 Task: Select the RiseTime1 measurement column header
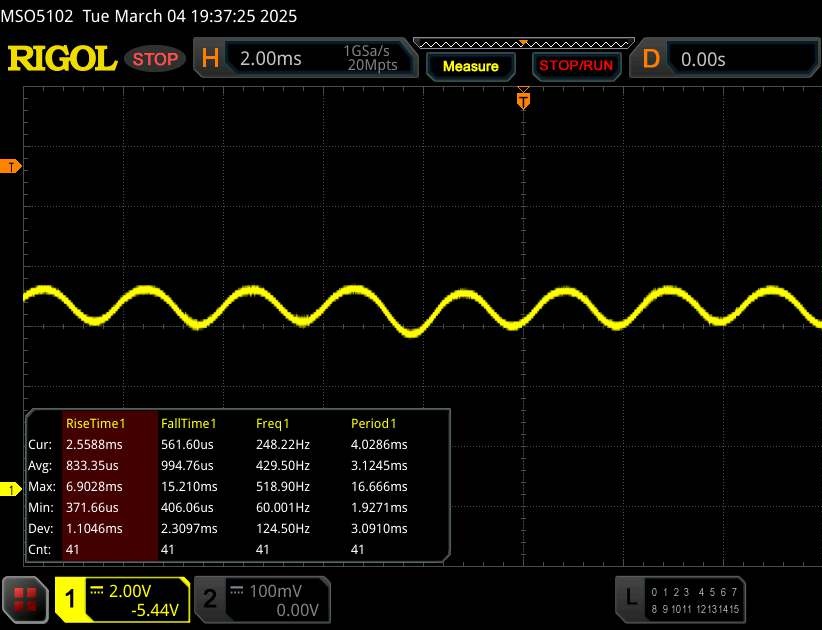pyautogui.click(x=96, y=423)
